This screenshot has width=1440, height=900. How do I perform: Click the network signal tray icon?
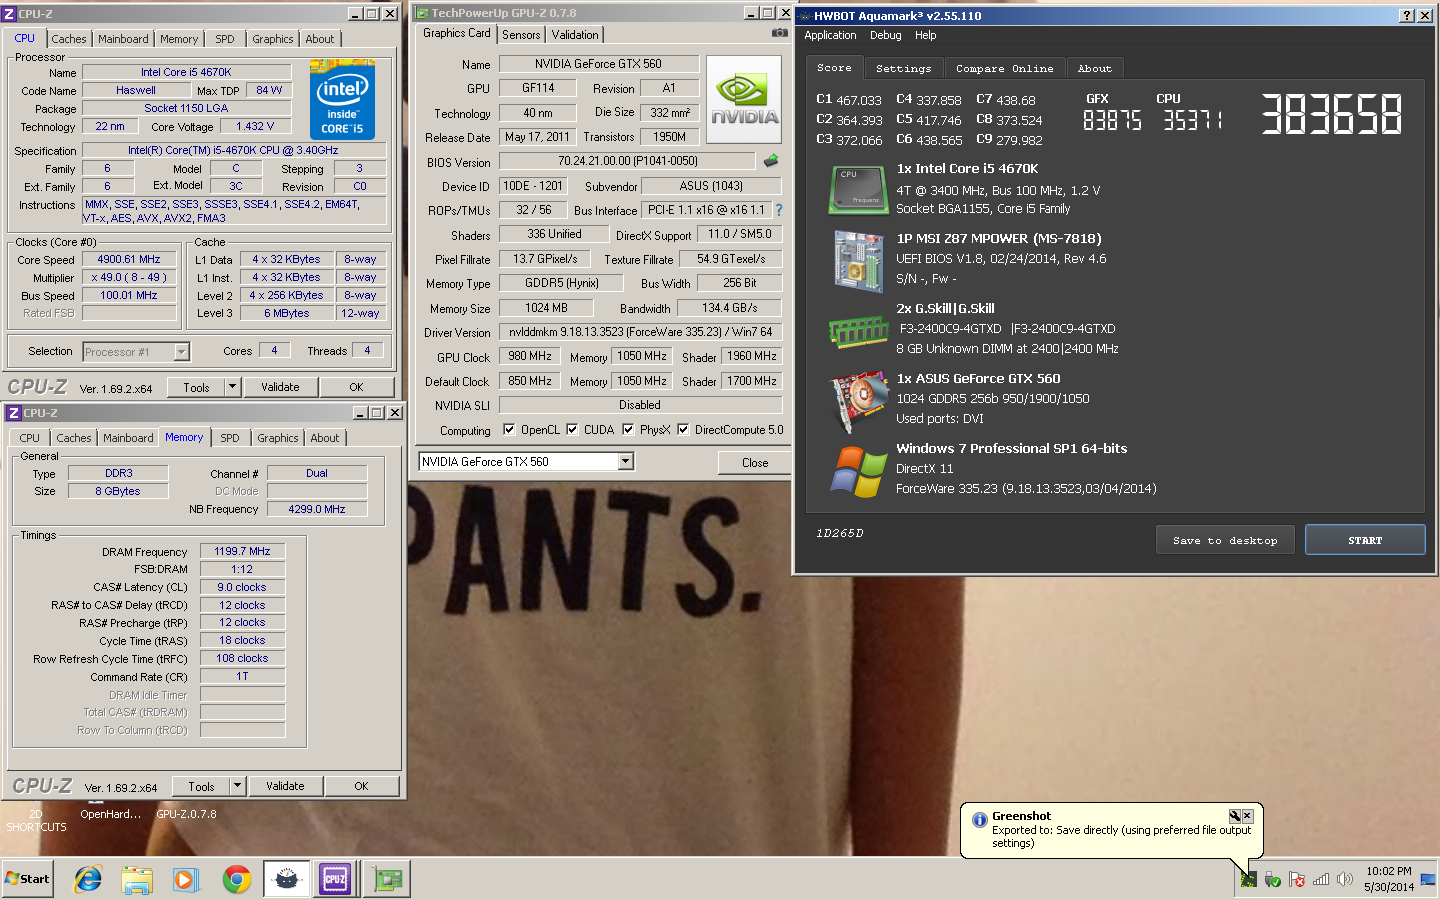tap(1321, 880)
